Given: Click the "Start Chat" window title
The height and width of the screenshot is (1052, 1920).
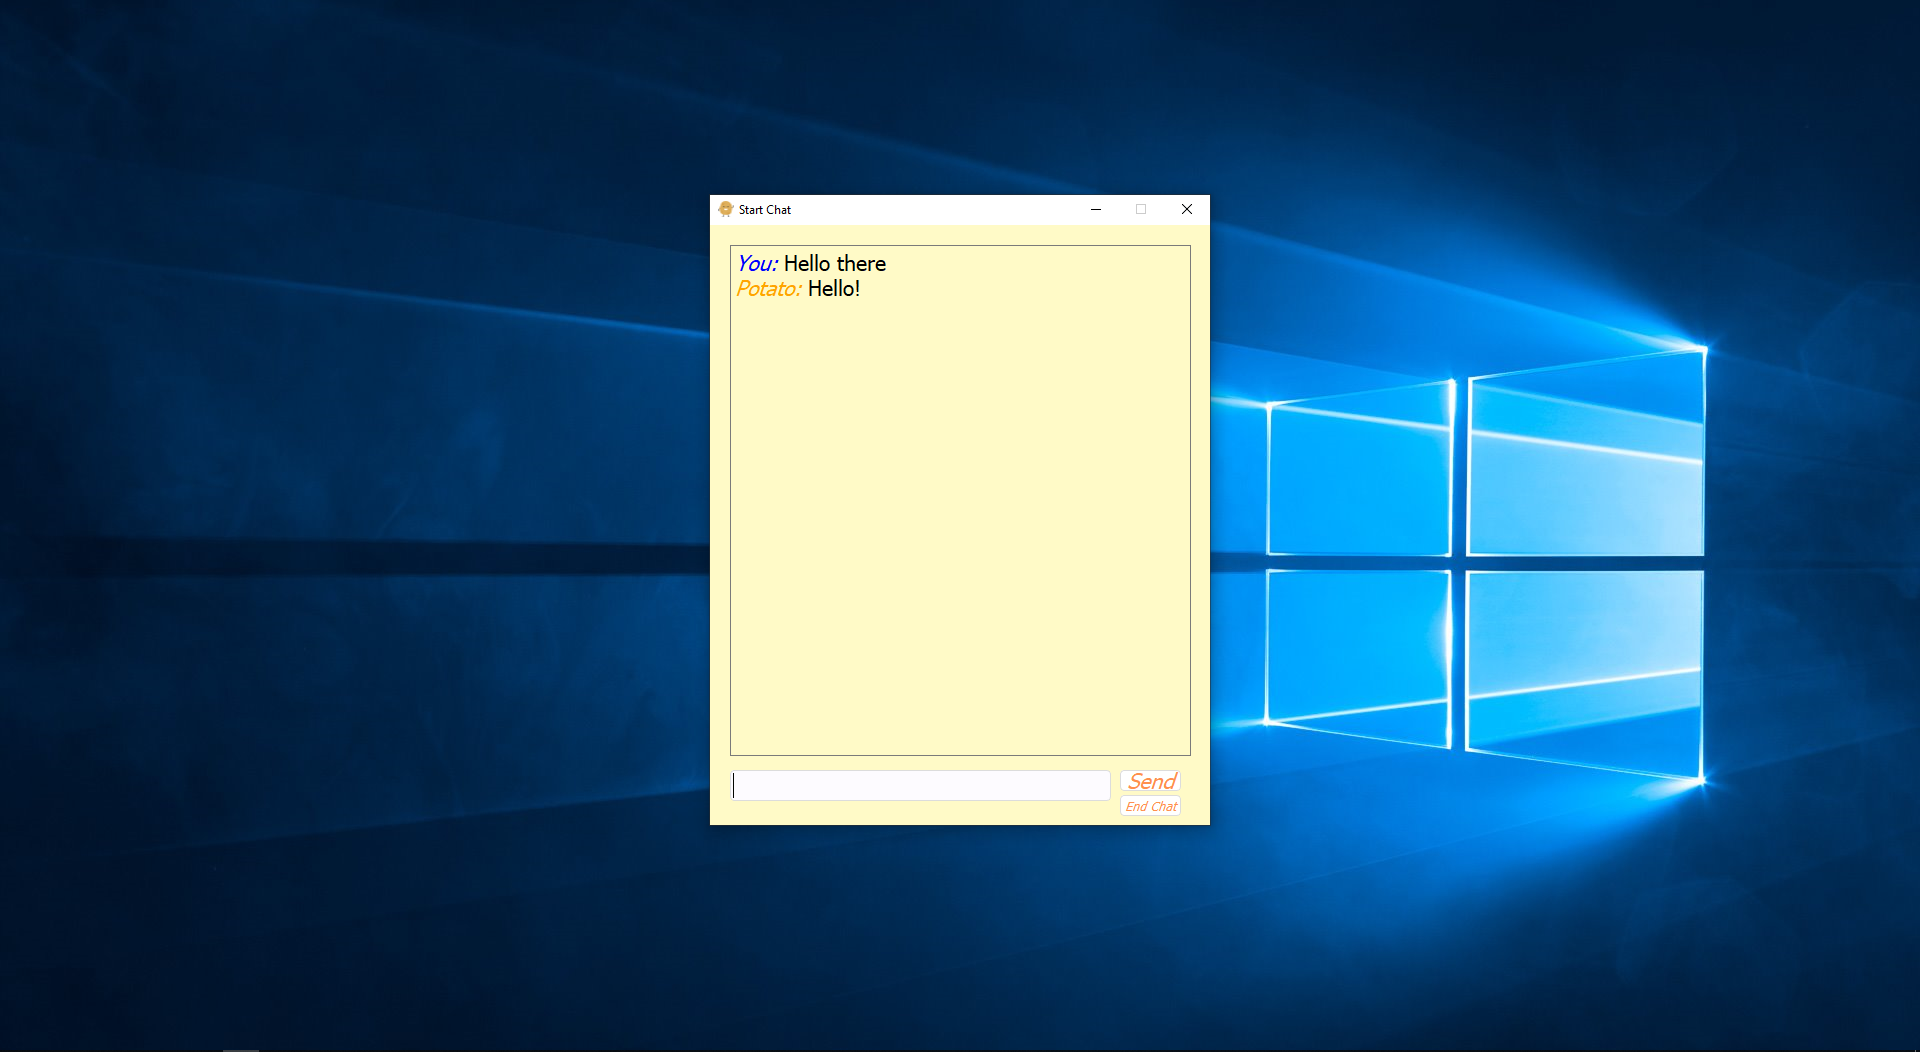Looking at the screenshot, I should click(765, 210).
